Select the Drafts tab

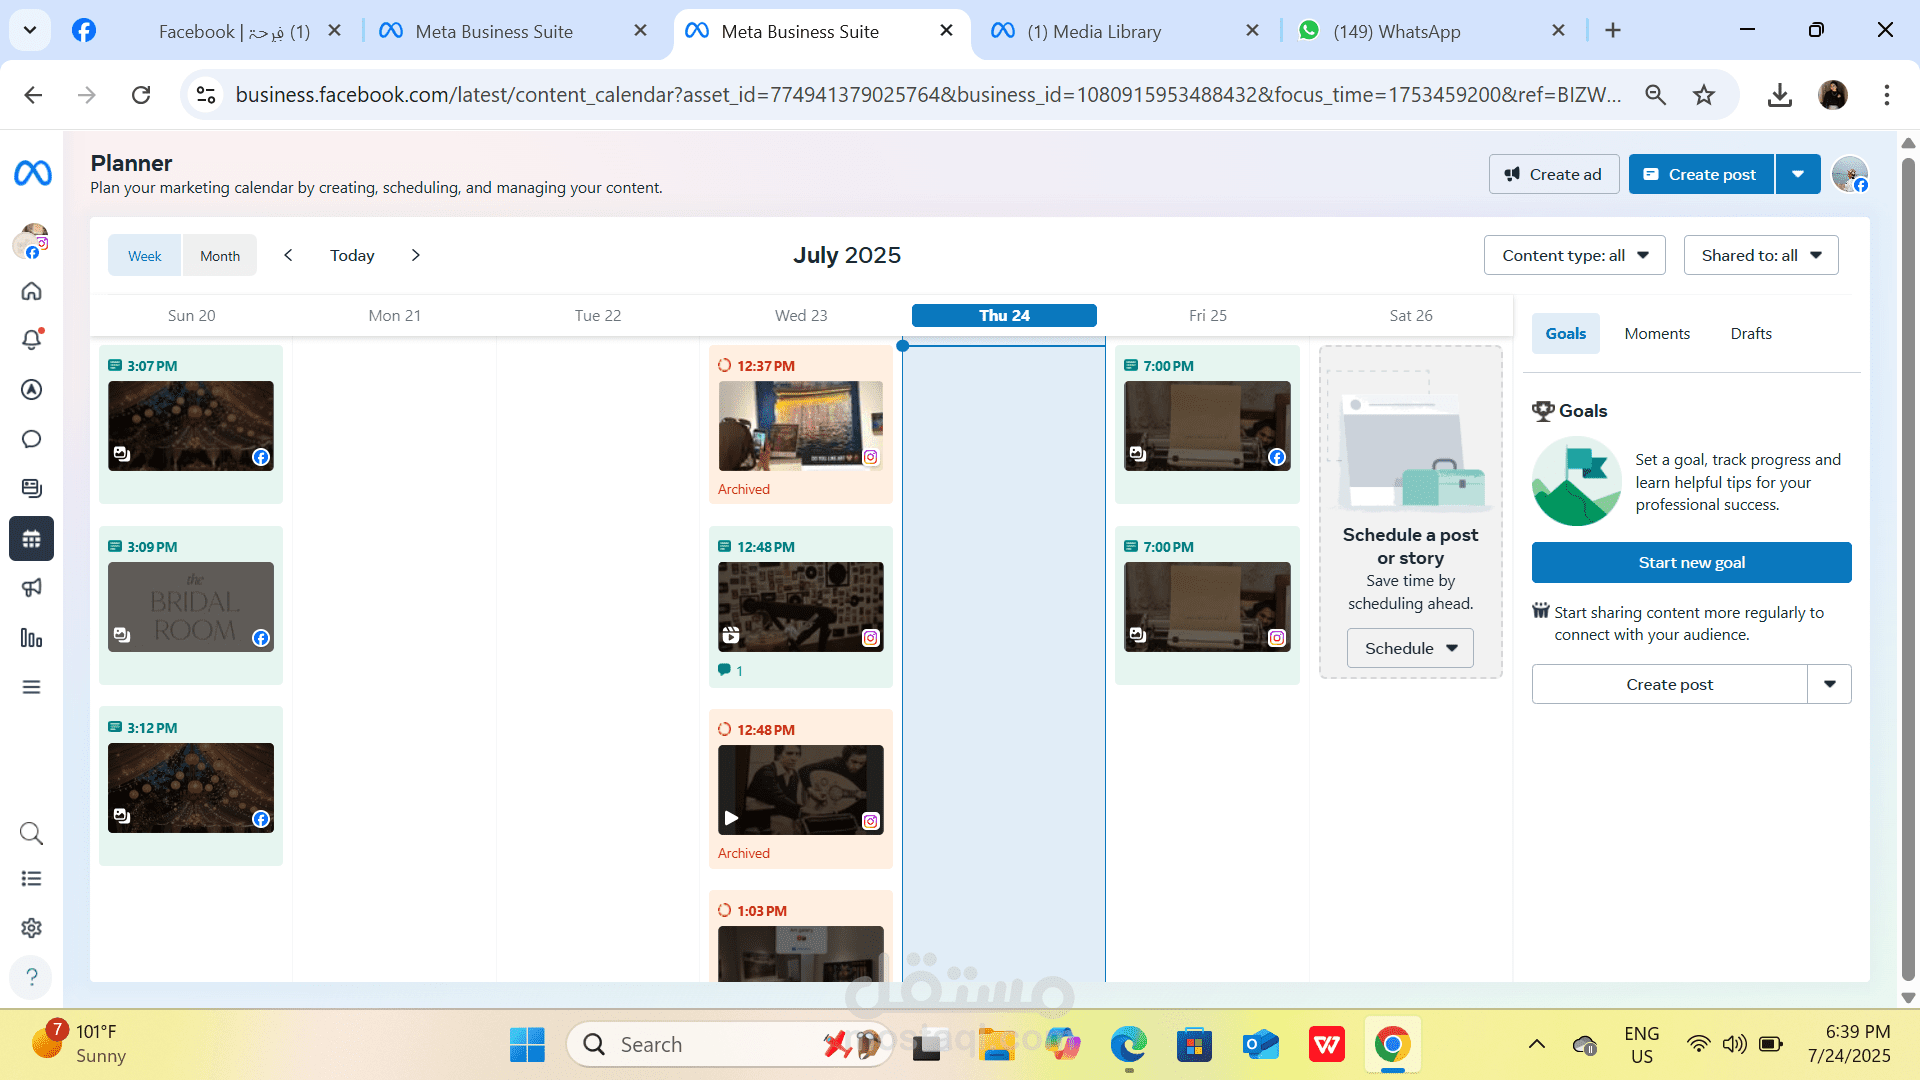1751,334
